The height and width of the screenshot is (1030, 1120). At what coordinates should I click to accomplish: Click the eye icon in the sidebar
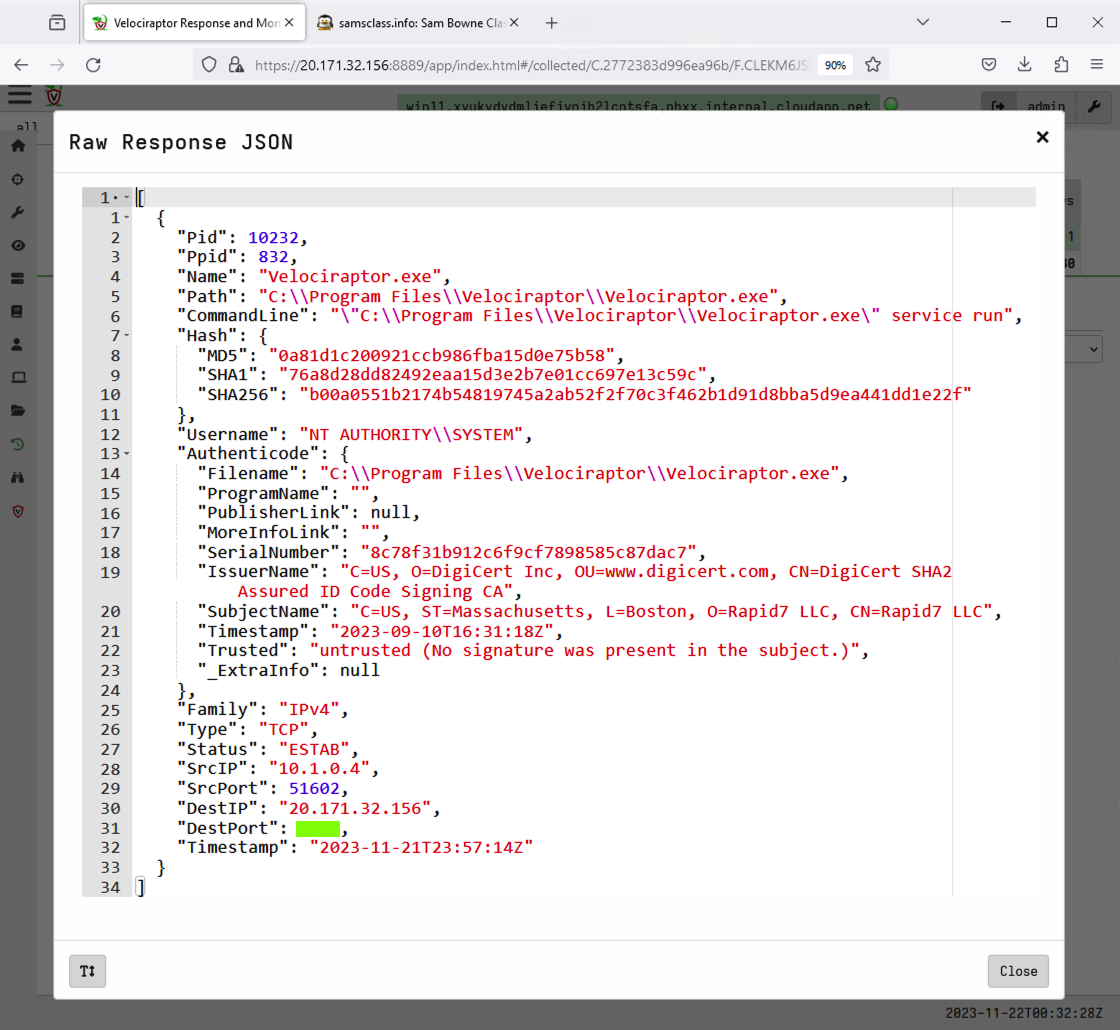(17, 246)
